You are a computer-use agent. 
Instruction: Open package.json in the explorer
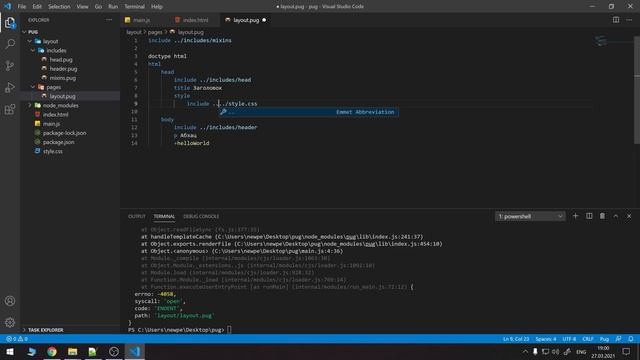(58, 142)
